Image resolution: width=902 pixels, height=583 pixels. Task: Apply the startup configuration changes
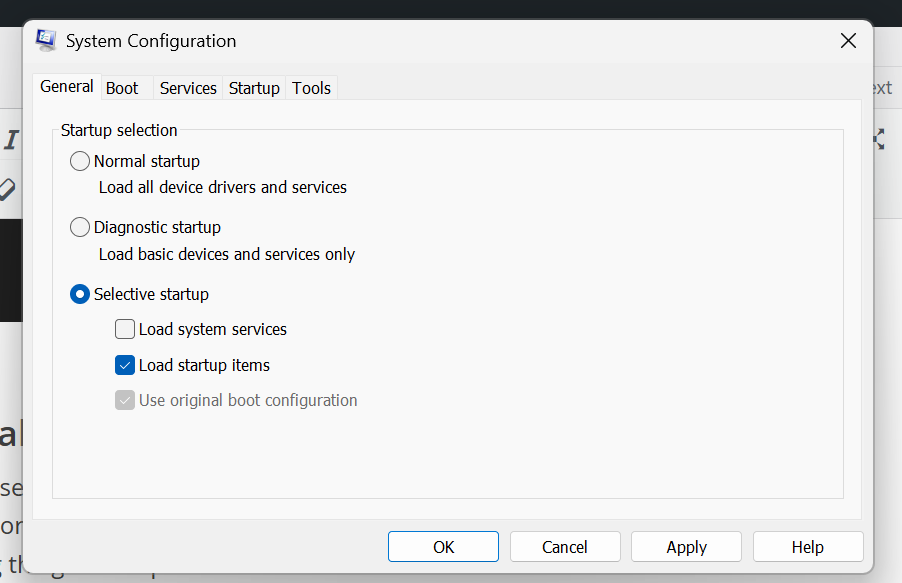(687, 547)
